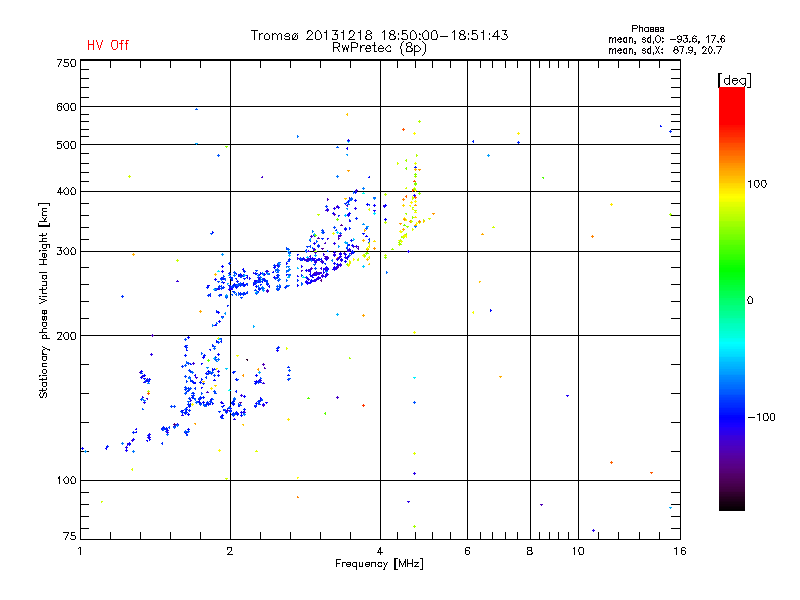This screenshot has width=800, height=600.
Task: Click the red 'HV Off' status text
Action: click(x=108, y=45)
